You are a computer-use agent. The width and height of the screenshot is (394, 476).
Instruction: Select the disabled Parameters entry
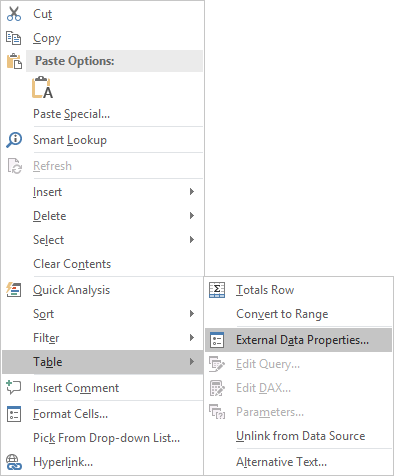[x=298, y=412]
